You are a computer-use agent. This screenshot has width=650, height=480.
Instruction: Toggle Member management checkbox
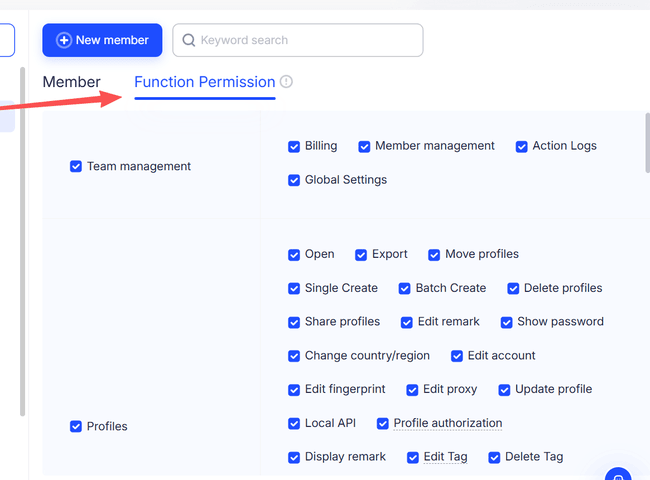[364, 147]
